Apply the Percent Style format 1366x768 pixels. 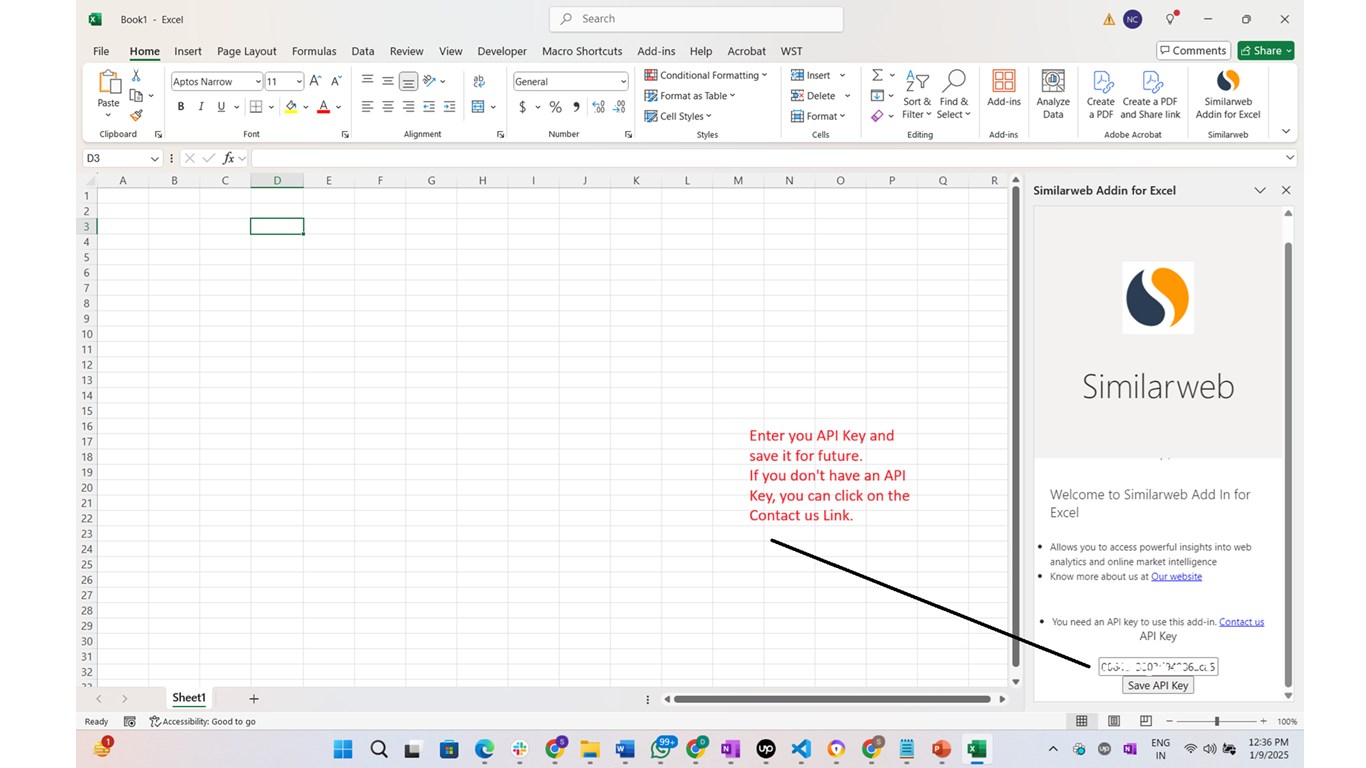click(x=556, y=107)
